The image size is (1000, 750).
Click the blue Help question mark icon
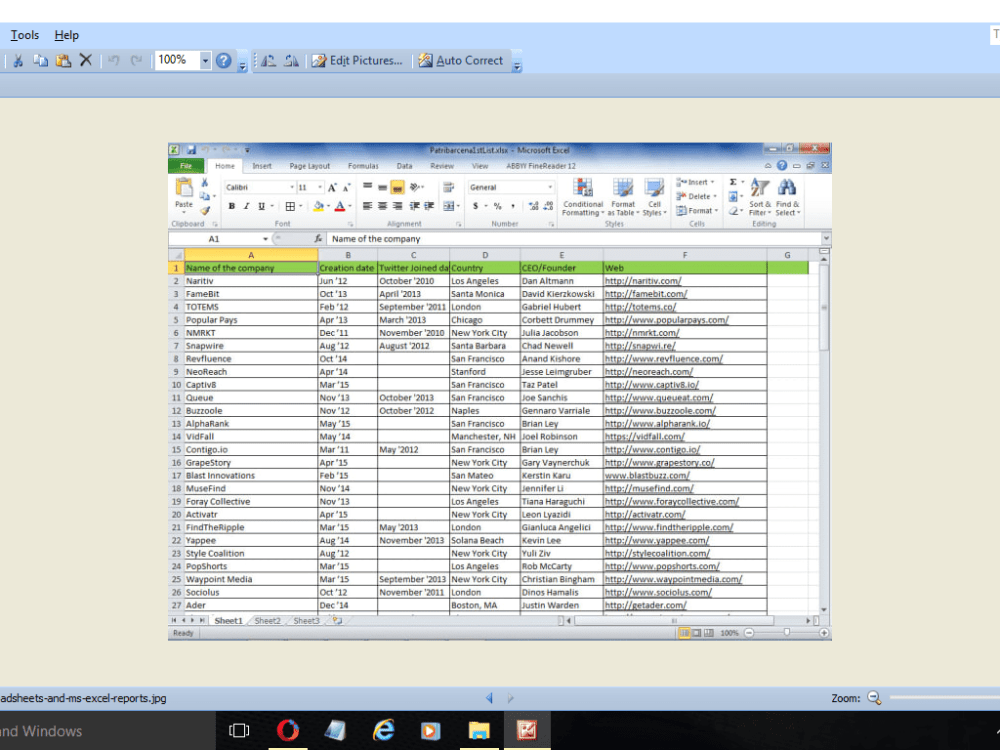(x=223, y=61)
